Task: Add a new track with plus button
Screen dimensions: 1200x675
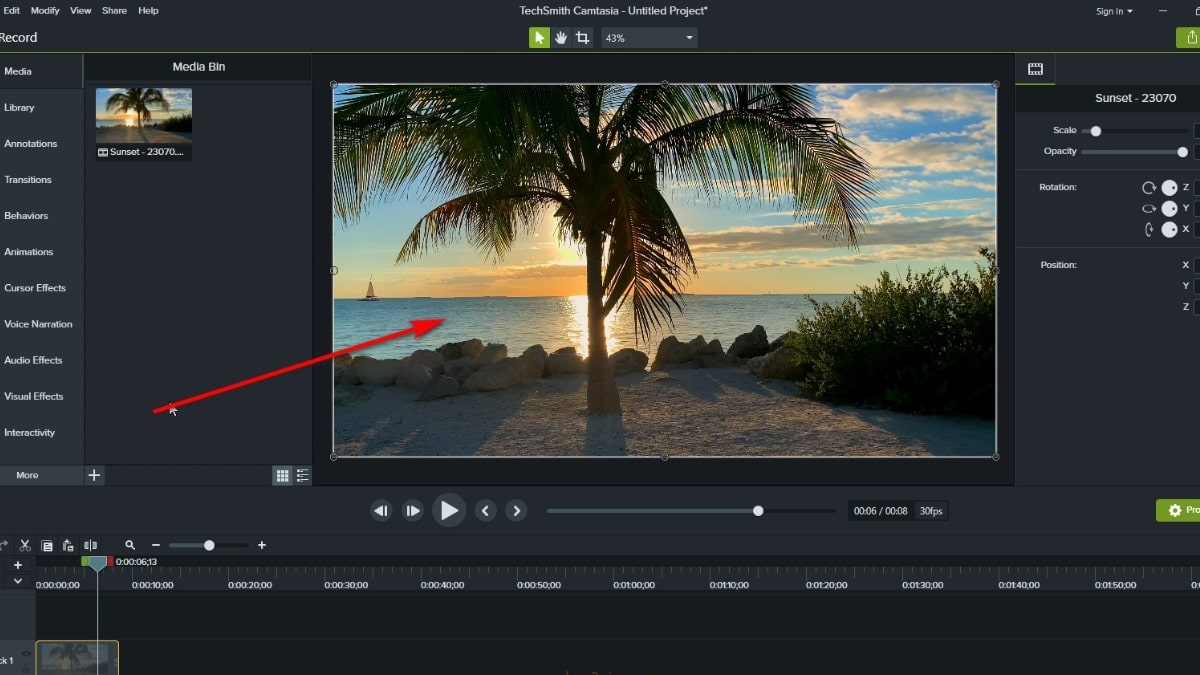Action: [x=17, y=565]
